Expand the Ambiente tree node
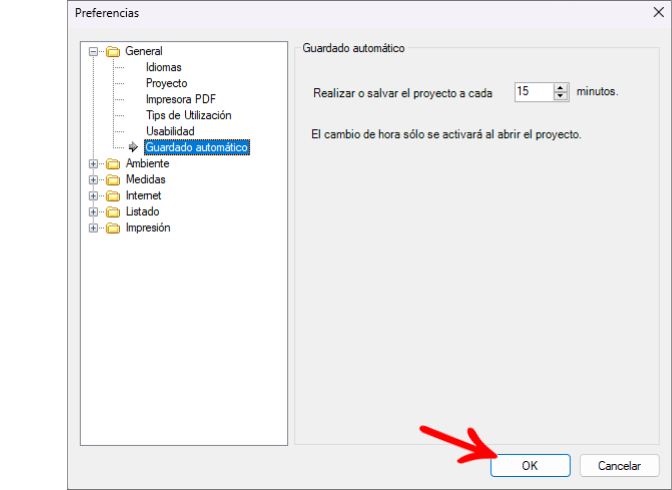Image resolution: width=672 pixels, height=490 pixels. point(93,164)
